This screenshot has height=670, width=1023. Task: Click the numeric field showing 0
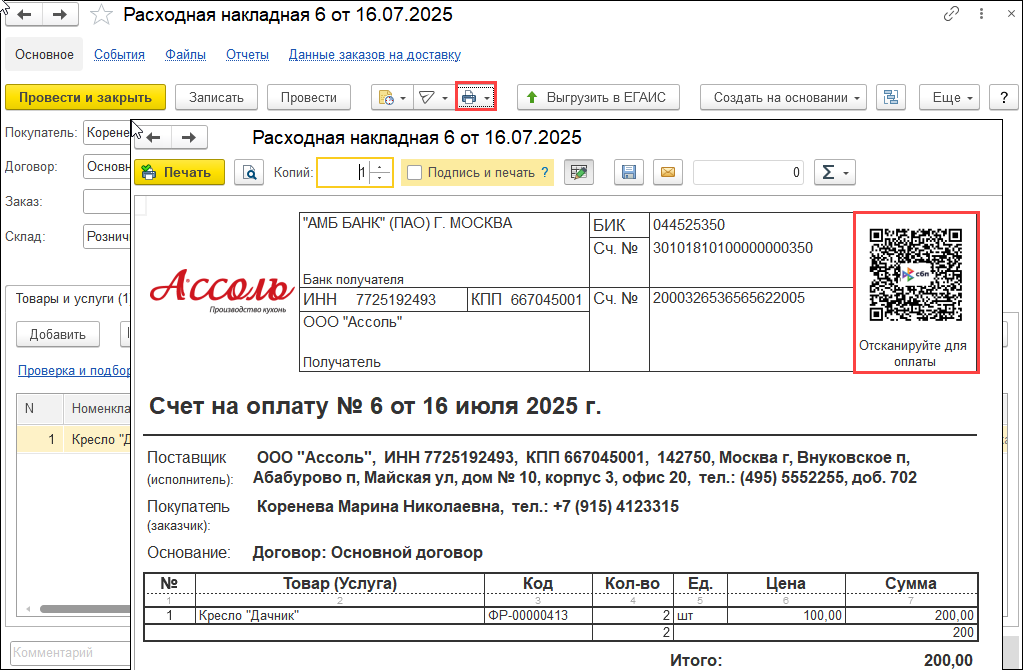click(x=748, y=172)
